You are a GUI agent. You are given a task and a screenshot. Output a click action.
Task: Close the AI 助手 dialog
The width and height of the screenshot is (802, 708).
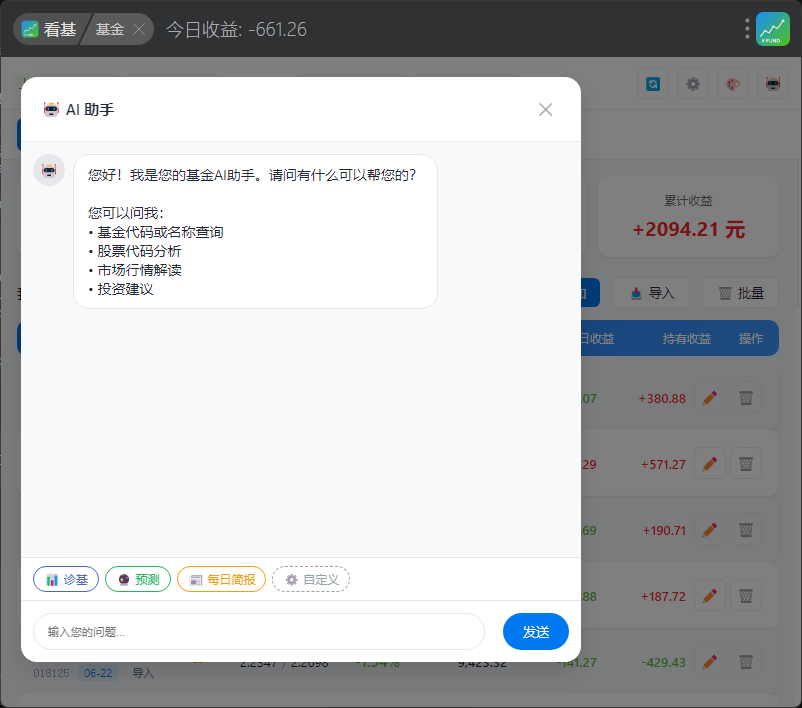pyautogui.click(x=545, y=109)
